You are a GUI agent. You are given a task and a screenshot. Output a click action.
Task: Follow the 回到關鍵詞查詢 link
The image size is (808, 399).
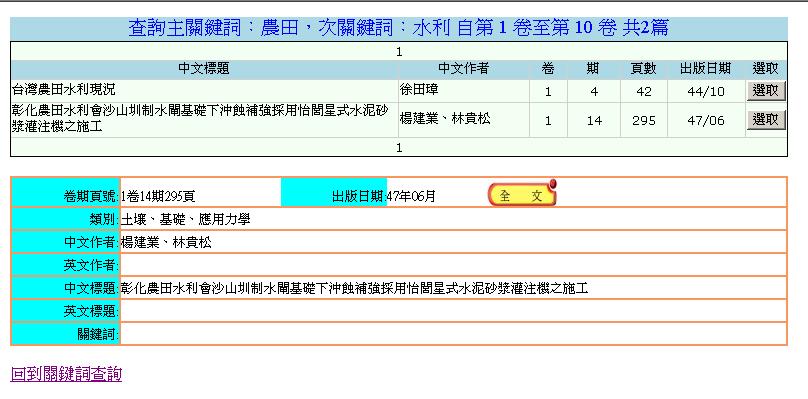66,374
